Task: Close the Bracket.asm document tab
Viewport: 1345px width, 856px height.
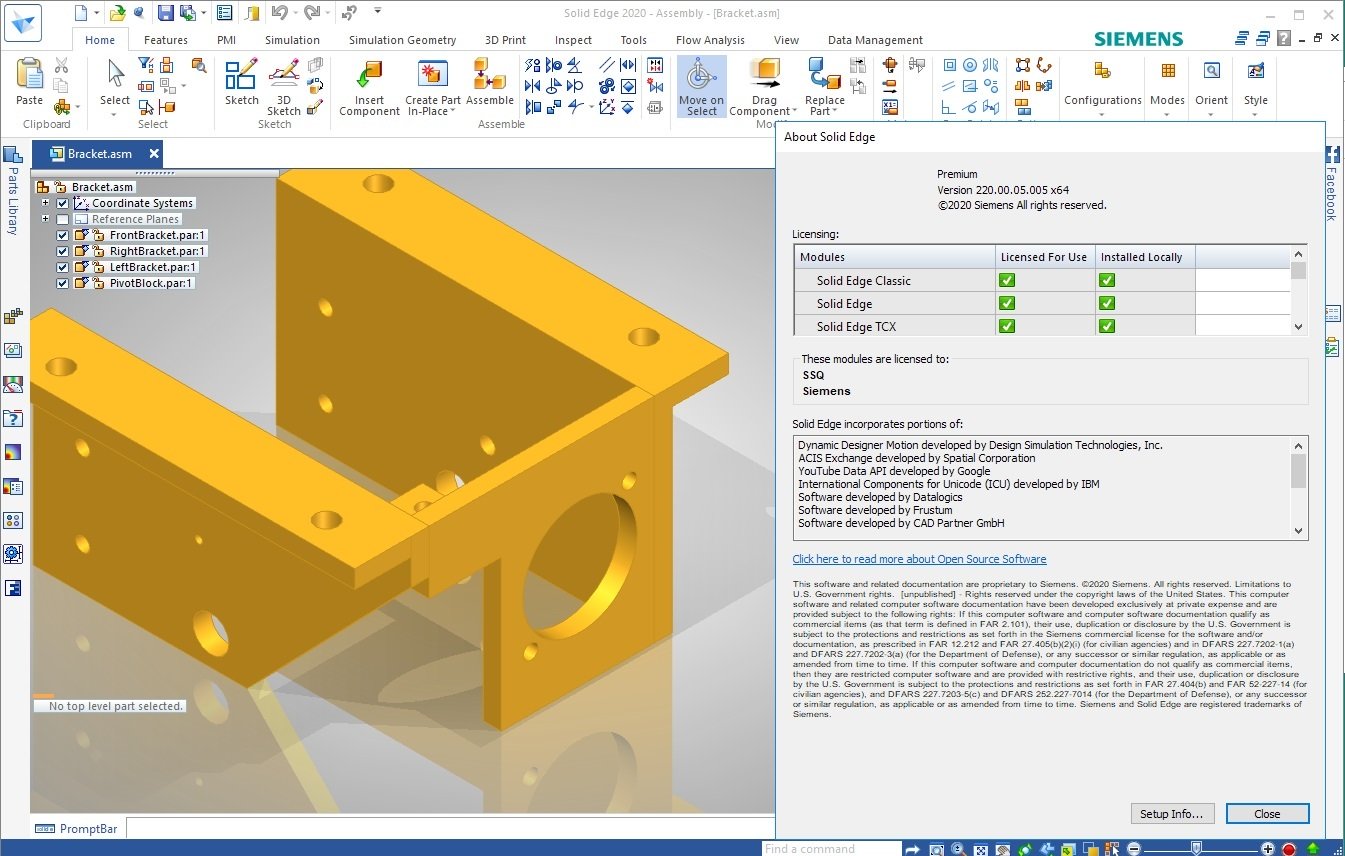Action: [x=154, y=154]
